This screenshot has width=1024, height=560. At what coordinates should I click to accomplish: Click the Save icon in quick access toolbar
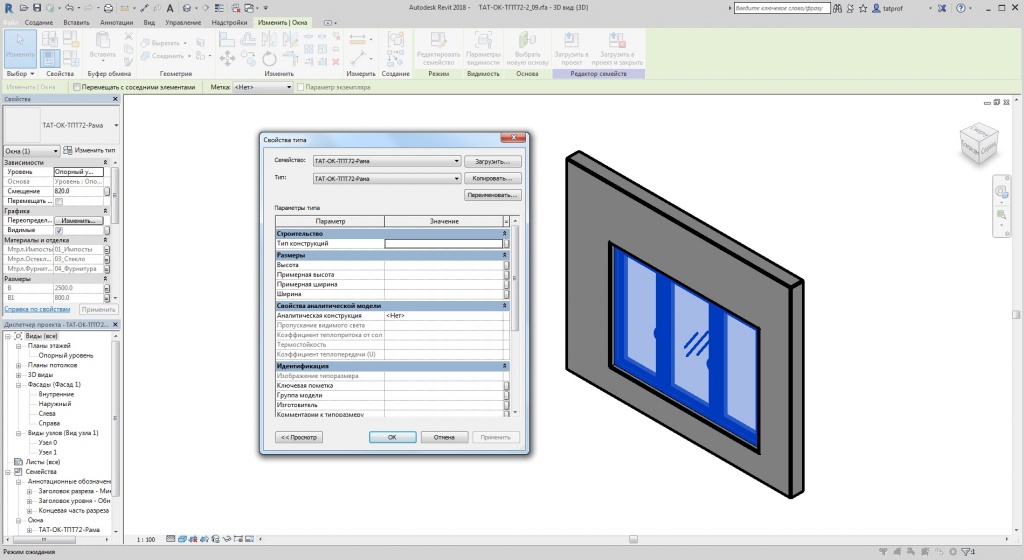tap(38, 8)
